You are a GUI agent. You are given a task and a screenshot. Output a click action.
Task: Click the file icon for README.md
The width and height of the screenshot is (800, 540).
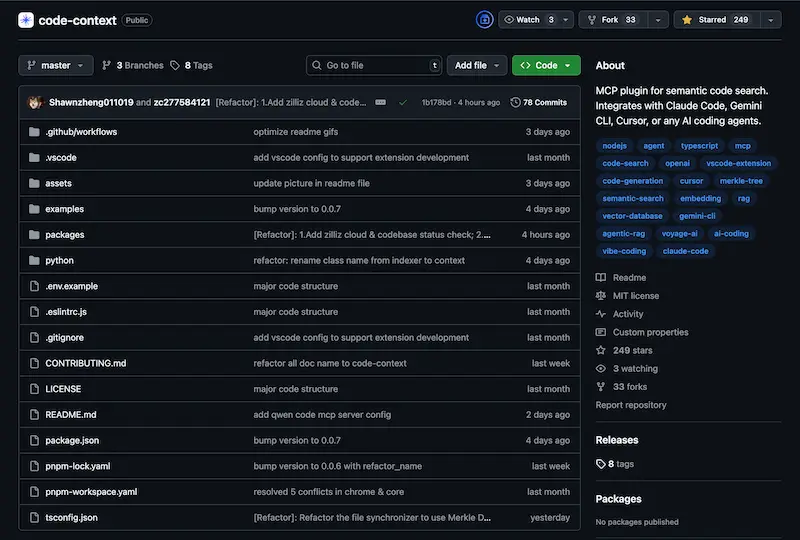(34, 414)
